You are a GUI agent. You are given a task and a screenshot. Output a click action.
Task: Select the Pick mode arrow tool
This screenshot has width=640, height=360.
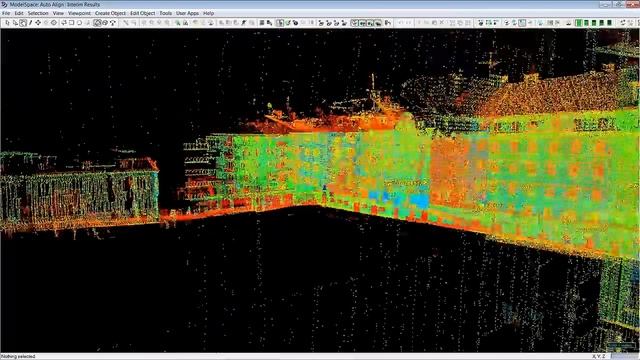coord(7,23)
